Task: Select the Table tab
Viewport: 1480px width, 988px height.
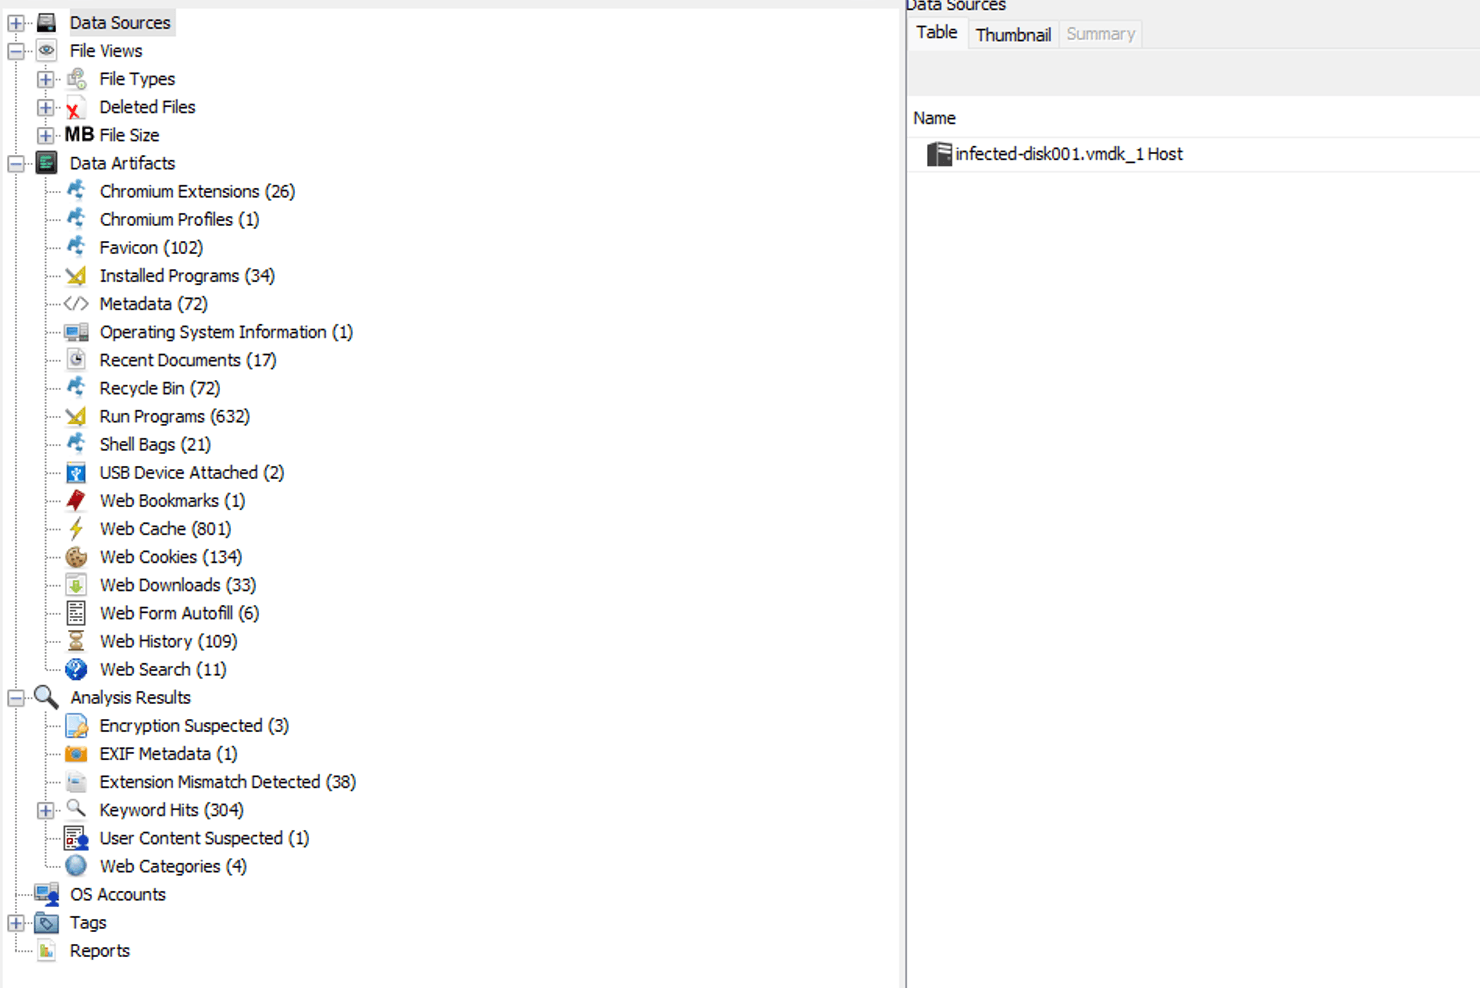Action: 936,32
